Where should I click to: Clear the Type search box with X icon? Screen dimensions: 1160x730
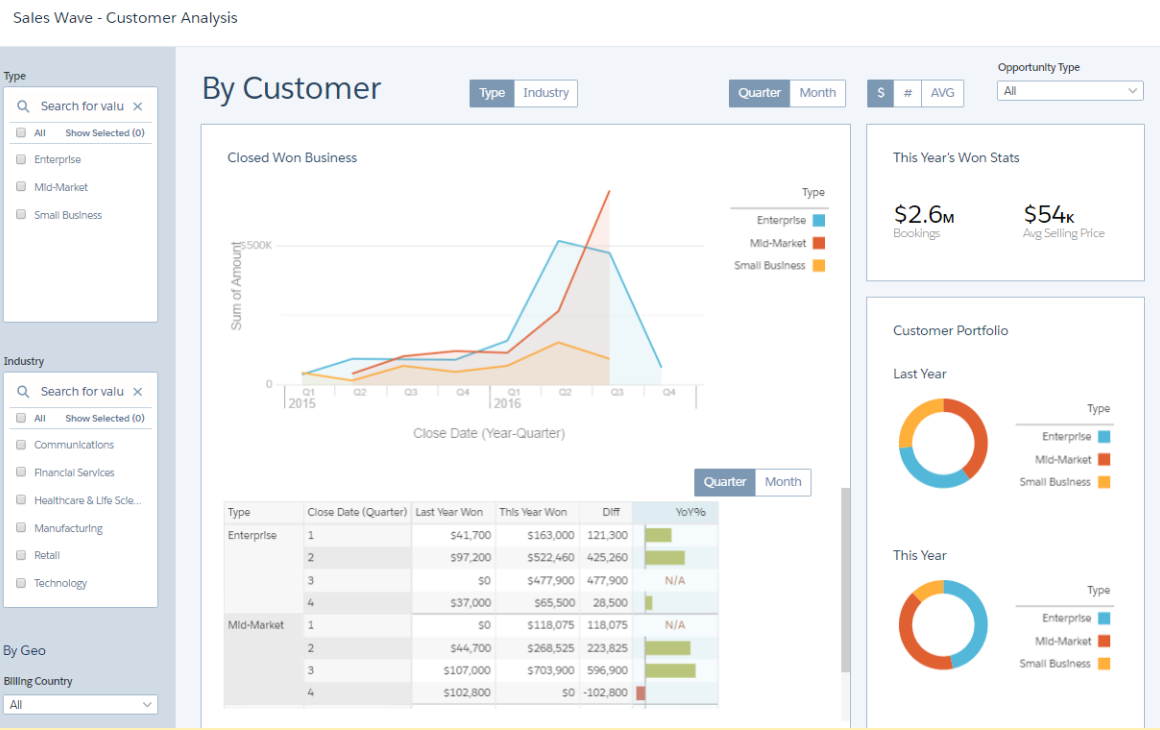[138, 106]
